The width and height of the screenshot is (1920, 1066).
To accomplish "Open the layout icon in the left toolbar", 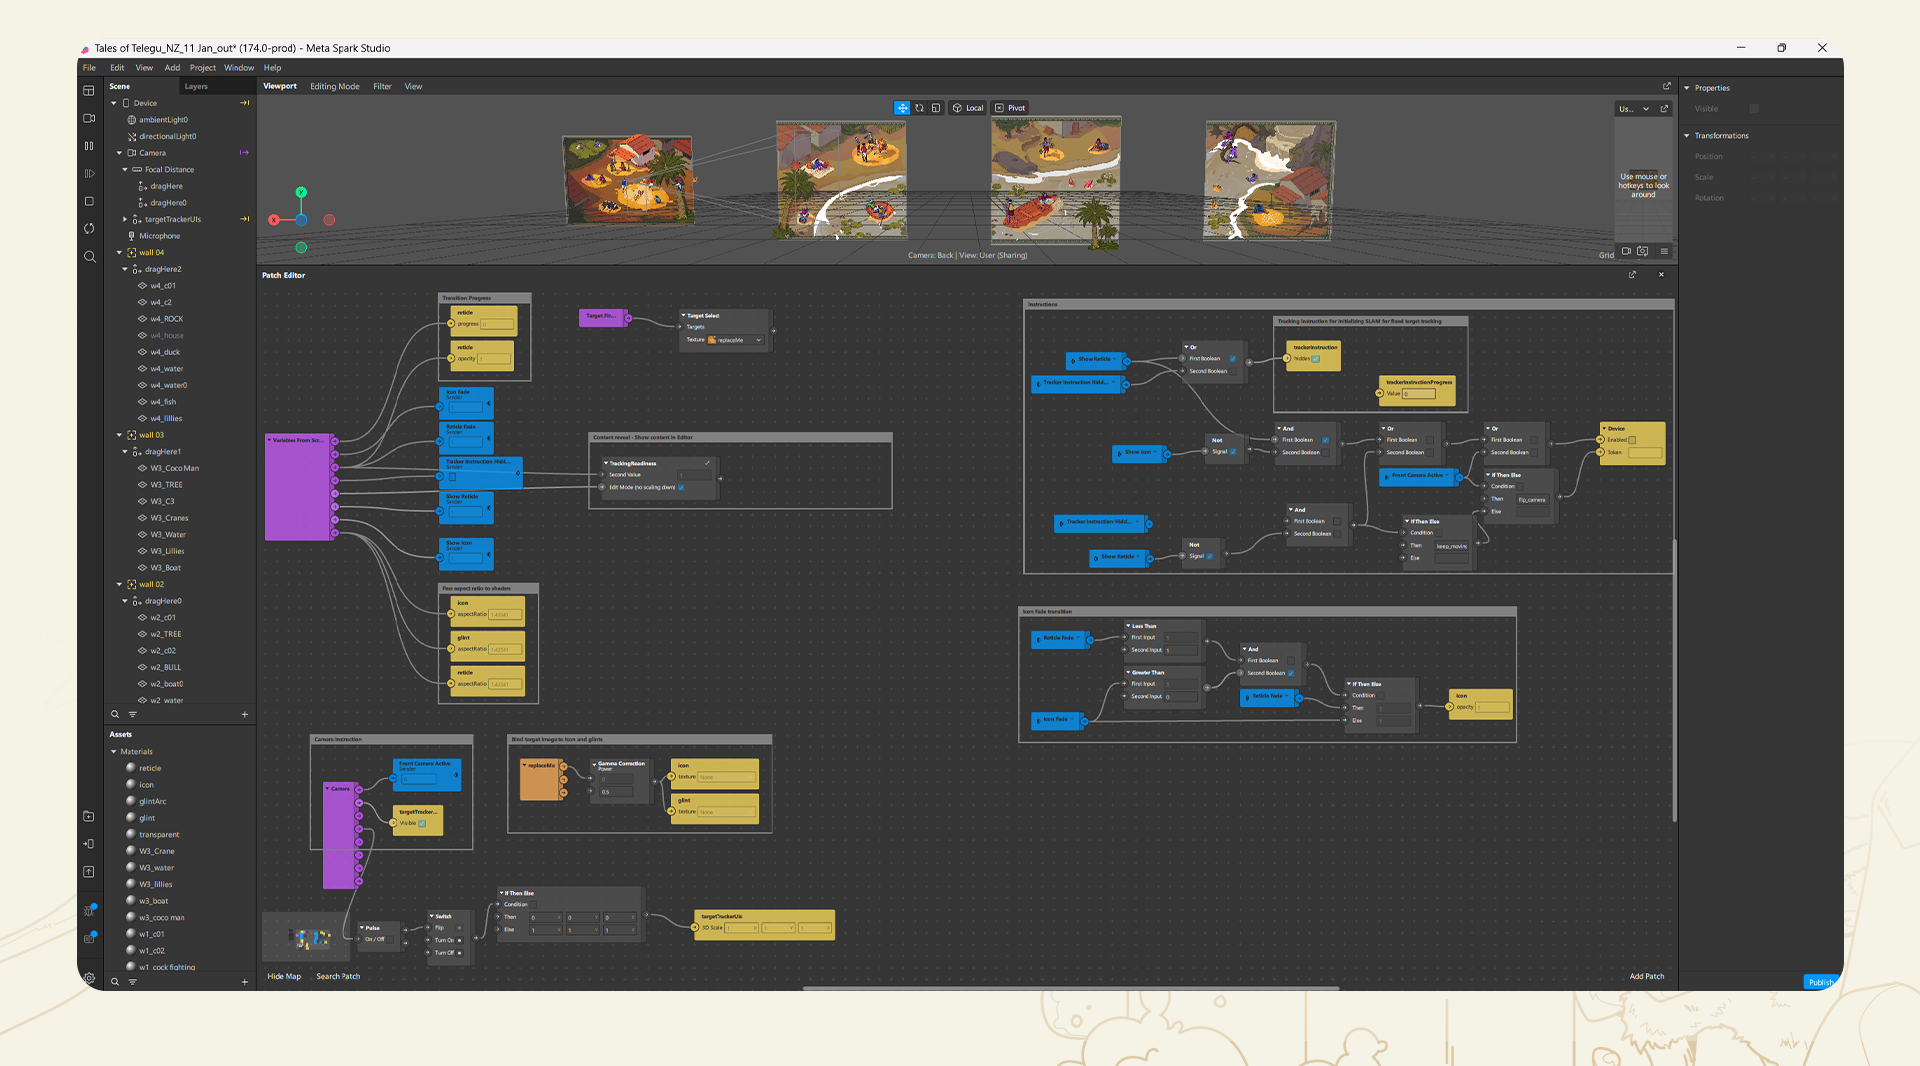I will pyautogui.click(x=89, y=91).
